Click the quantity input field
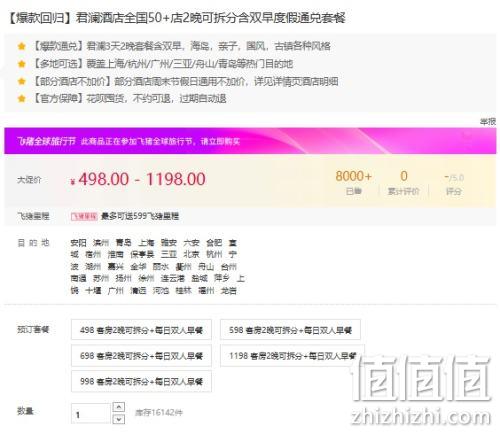Image resolution: width=500 pixels, height=434 pixels. click(91, 414)
